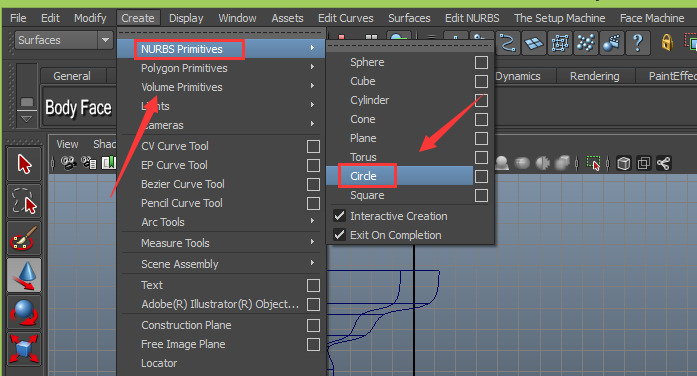
Task: Open Circle options box
Action: click(481, 176)
